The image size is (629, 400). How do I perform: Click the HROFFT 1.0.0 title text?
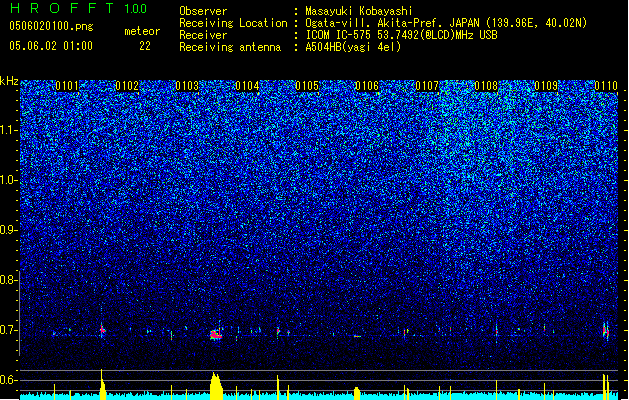pos(78,8)
